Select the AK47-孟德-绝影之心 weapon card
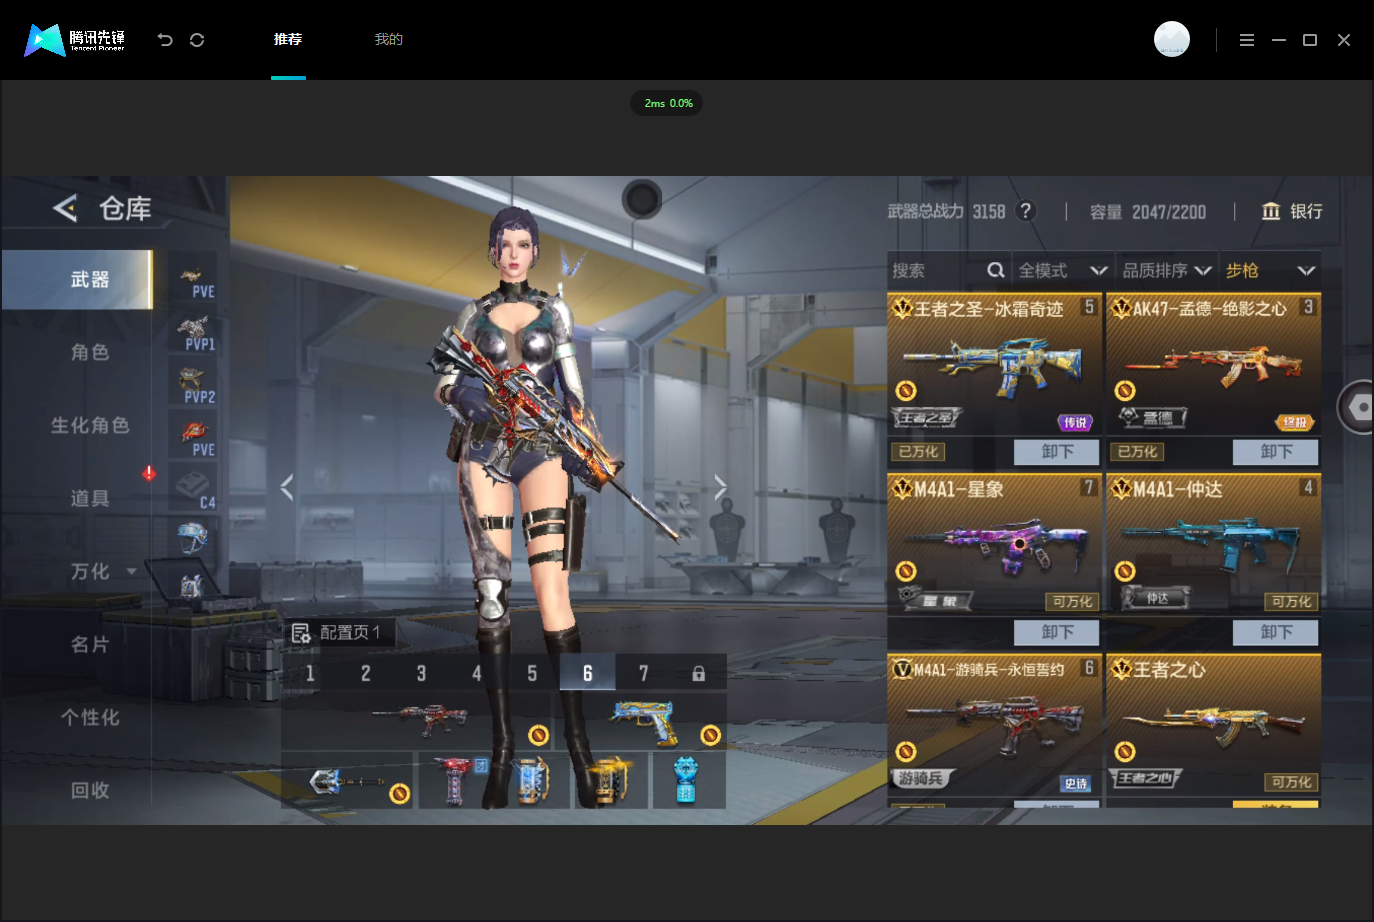 1213,364
